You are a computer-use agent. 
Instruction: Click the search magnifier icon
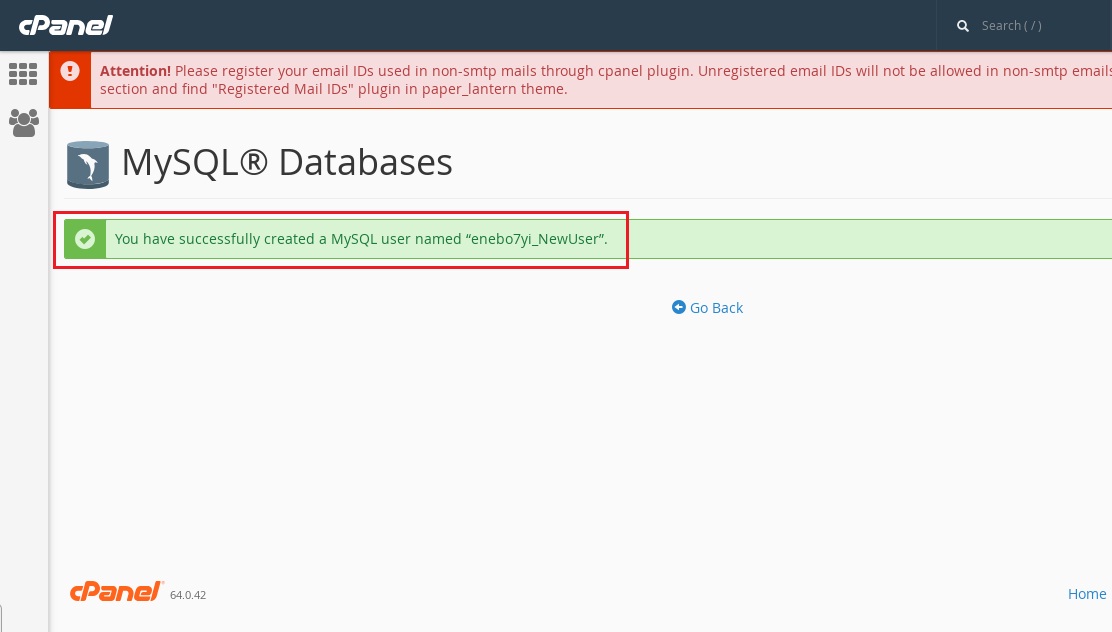point(962,26)
